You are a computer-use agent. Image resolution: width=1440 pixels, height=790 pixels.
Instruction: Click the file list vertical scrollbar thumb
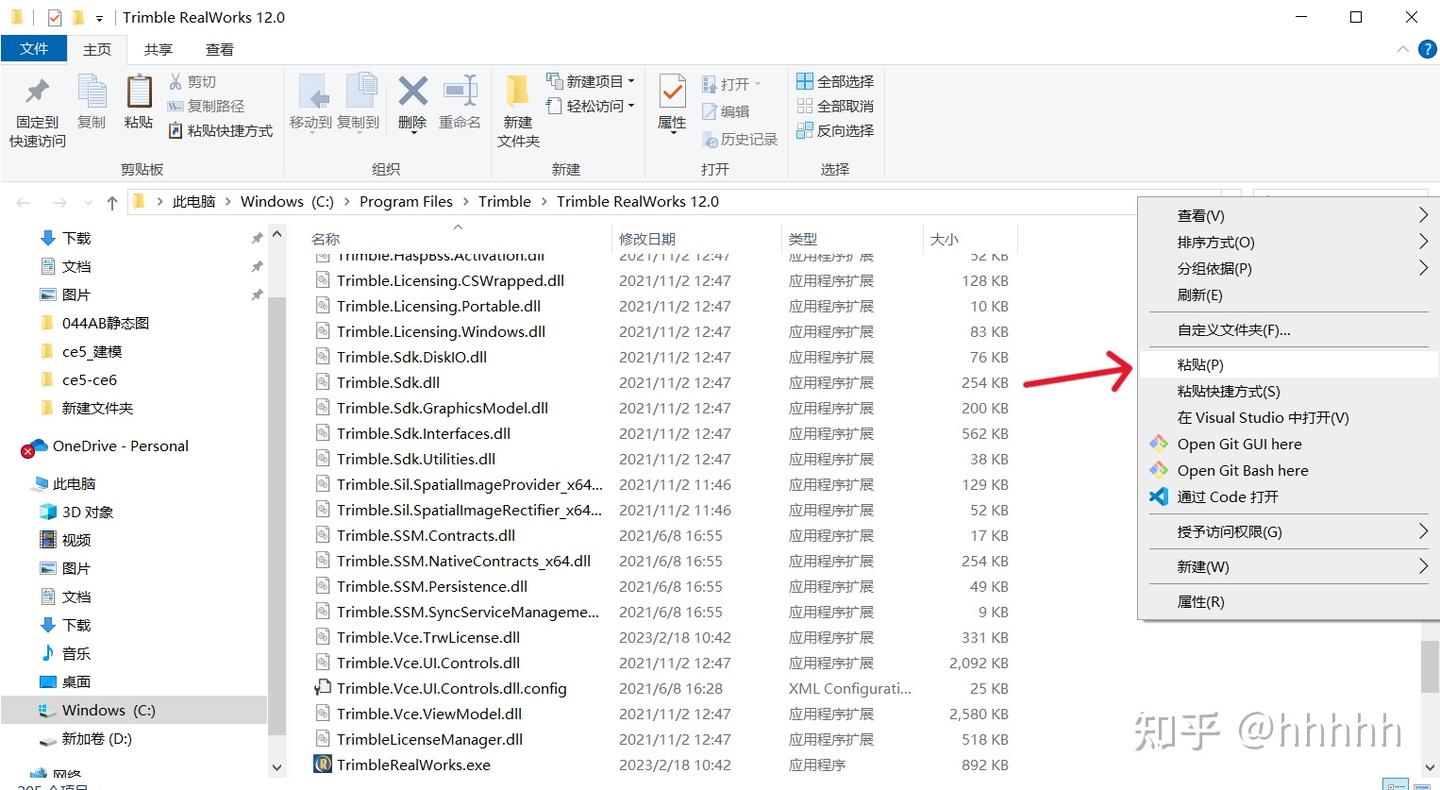coord(1430,666)
